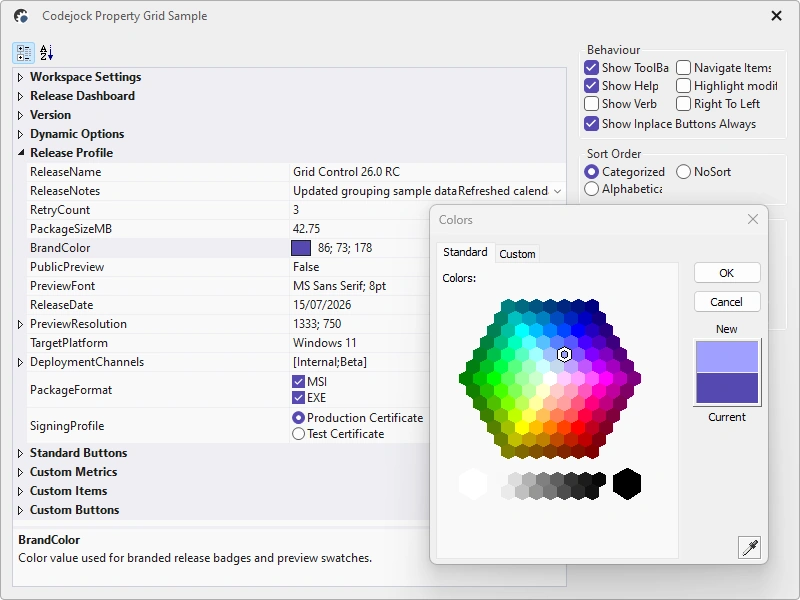Expand the Release Dashboard category
Viewport: 800px width, 600px height.
click(20, 96)
